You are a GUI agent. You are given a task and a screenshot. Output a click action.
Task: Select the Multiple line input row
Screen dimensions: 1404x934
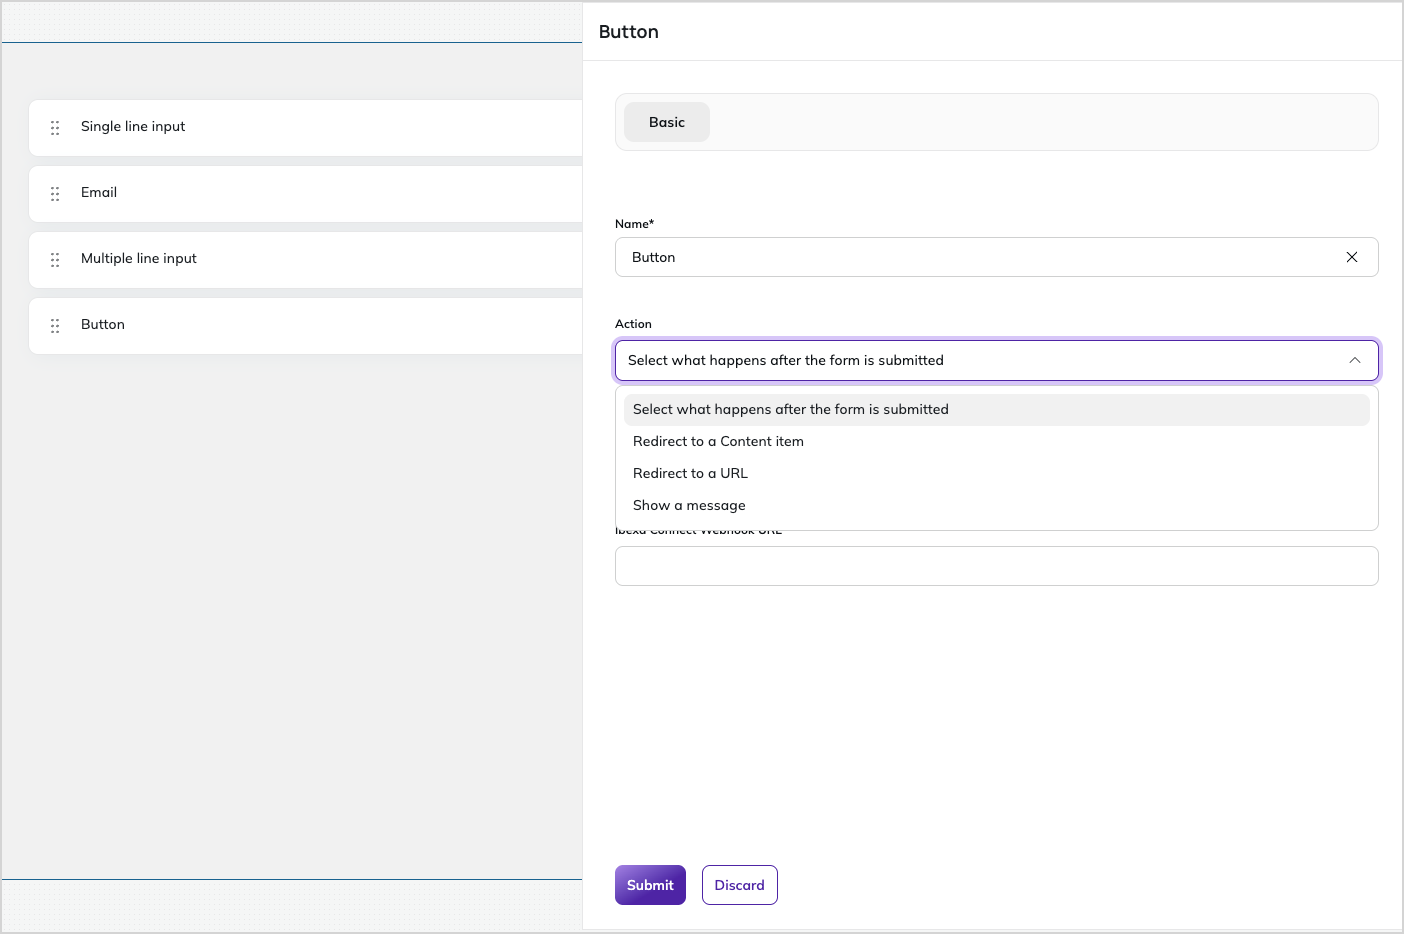point(306,260)
